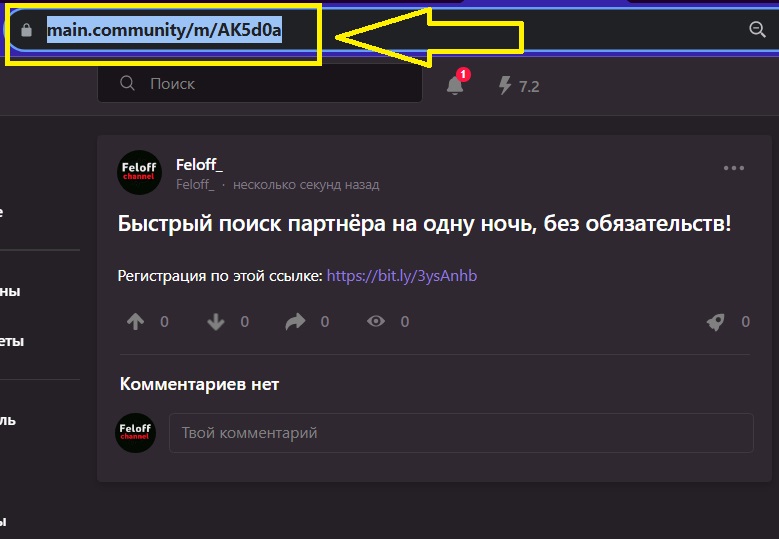Click the post title about партнёра
The width and height of the screenshot is (779, 539).
[424, 224]
